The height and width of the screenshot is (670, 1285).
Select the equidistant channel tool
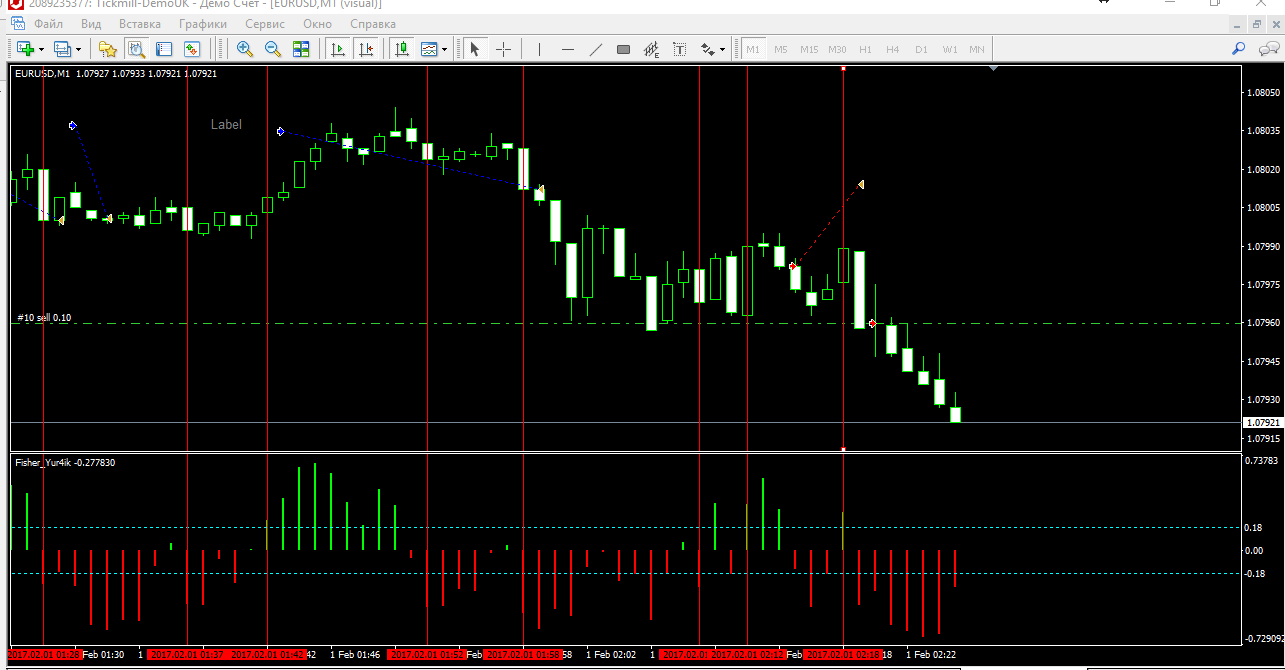(x=652, y=48)
